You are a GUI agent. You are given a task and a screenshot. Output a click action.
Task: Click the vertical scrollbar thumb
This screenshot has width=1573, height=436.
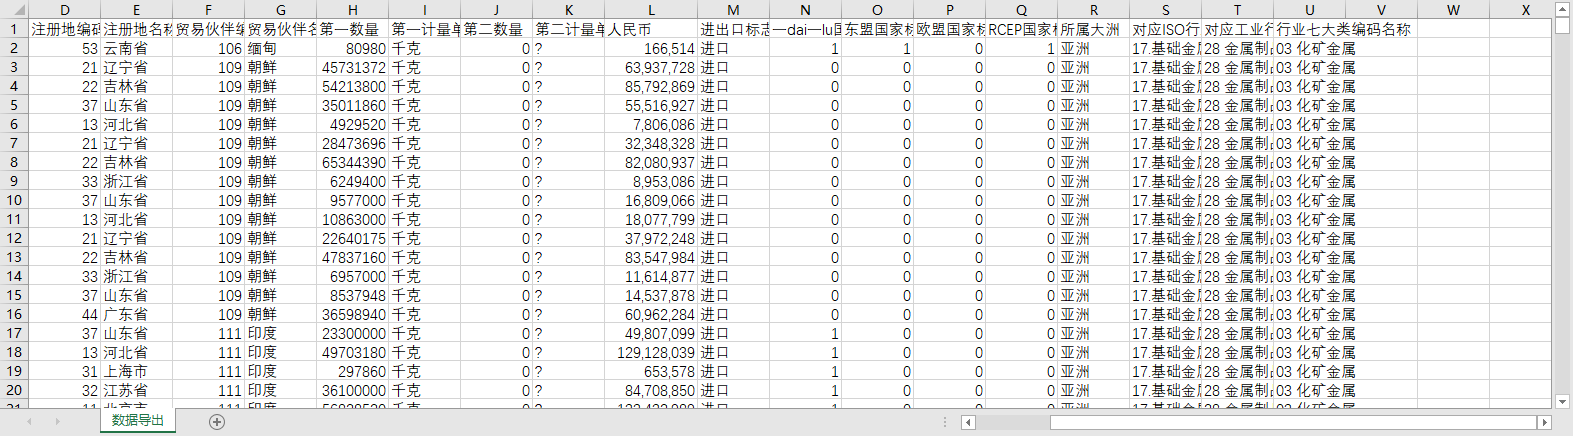point(1563,24)
